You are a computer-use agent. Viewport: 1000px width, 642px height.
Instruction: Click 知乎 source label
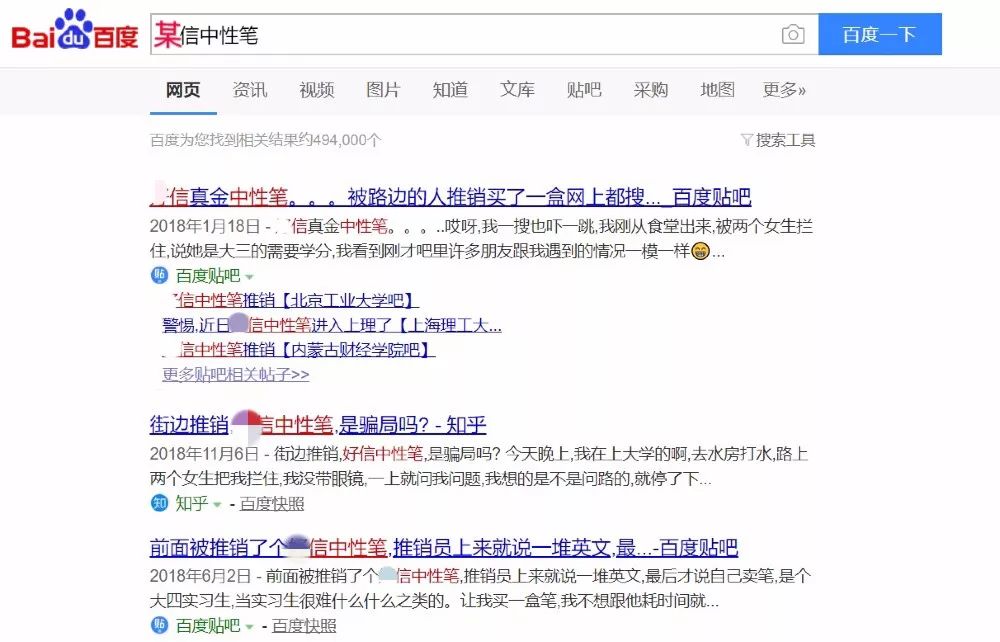(x=192, y=503)
